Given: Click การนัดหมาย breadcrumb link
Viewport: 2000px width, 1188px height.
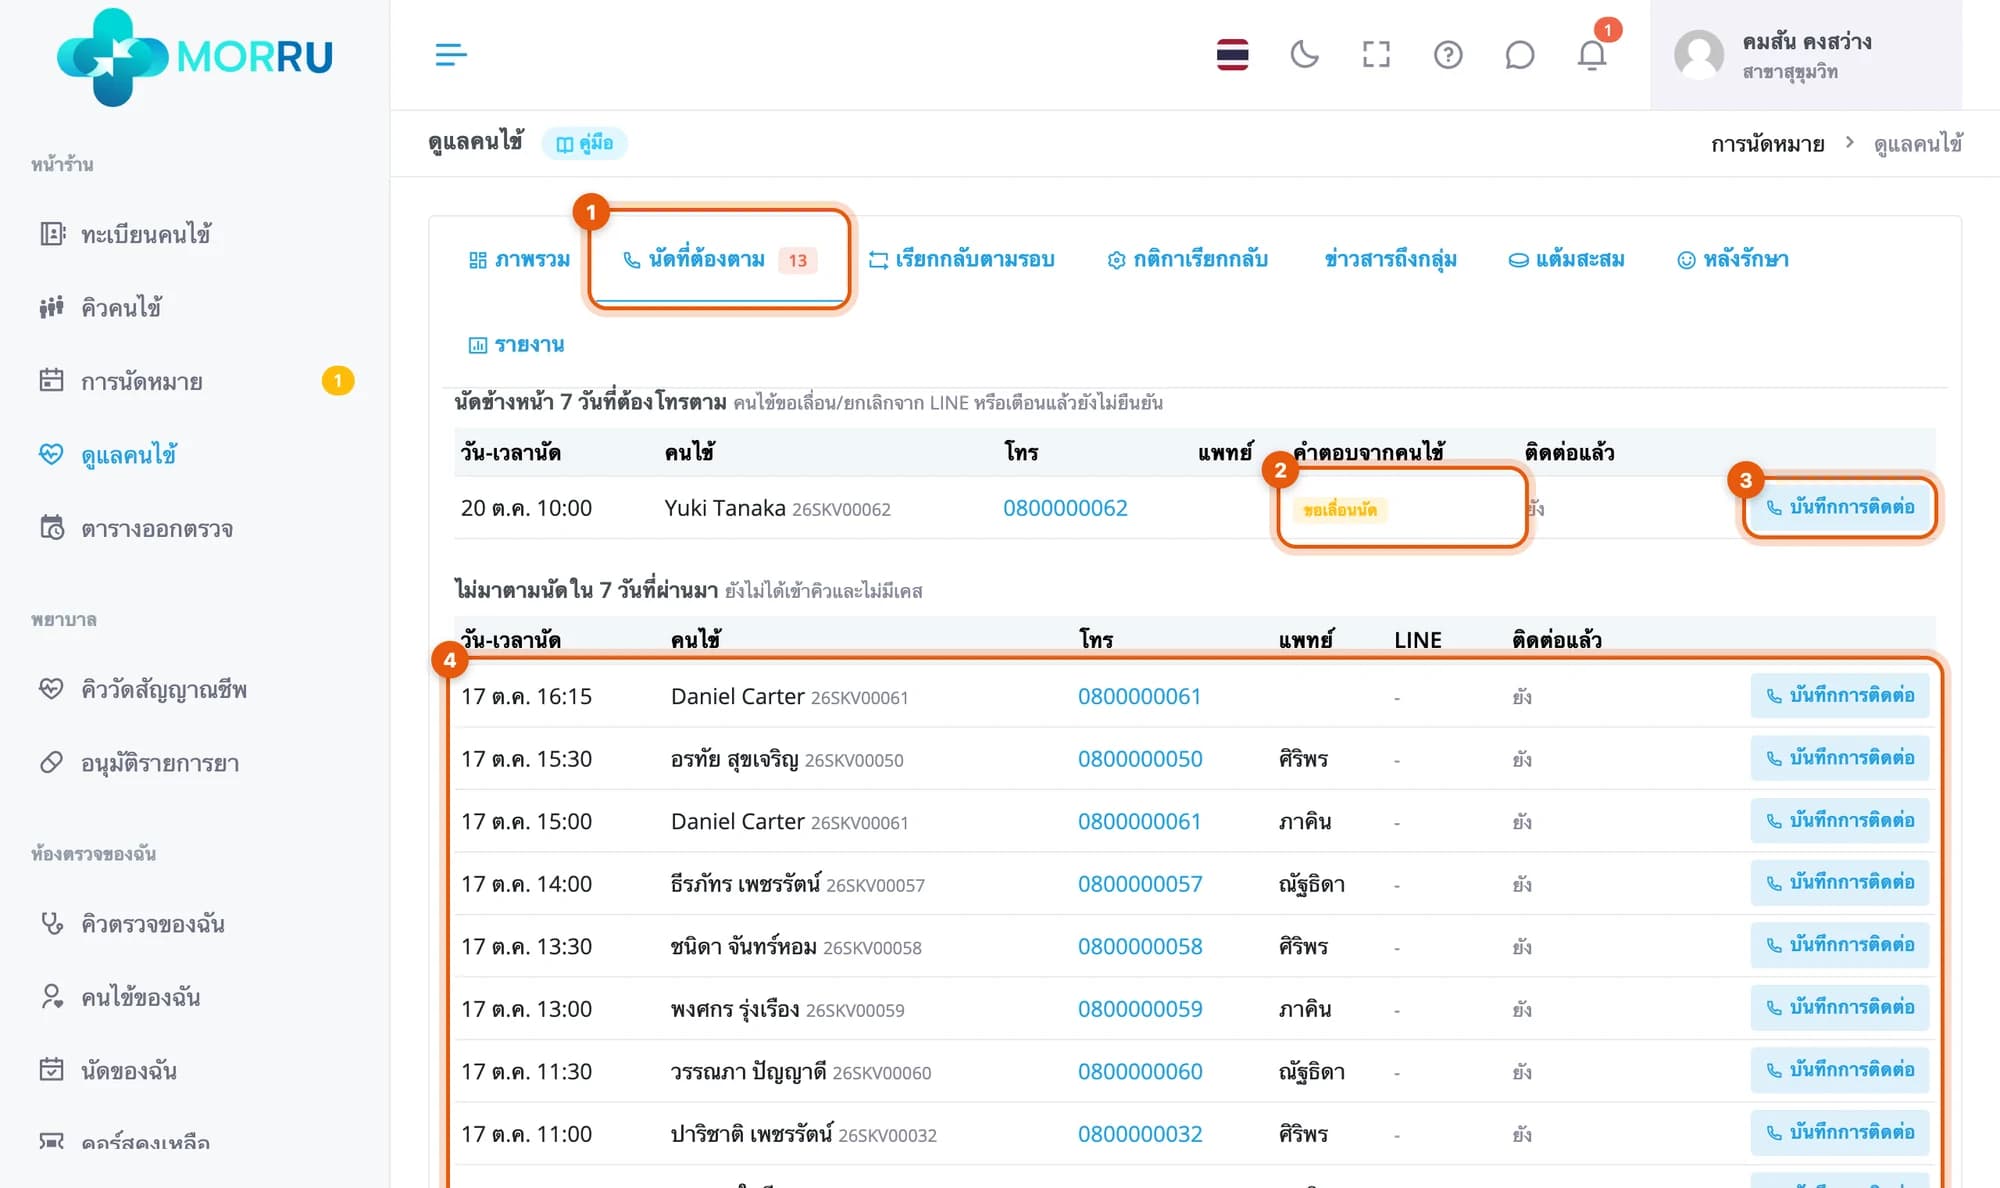Looking at the screenshot, I should point(1767,144).
